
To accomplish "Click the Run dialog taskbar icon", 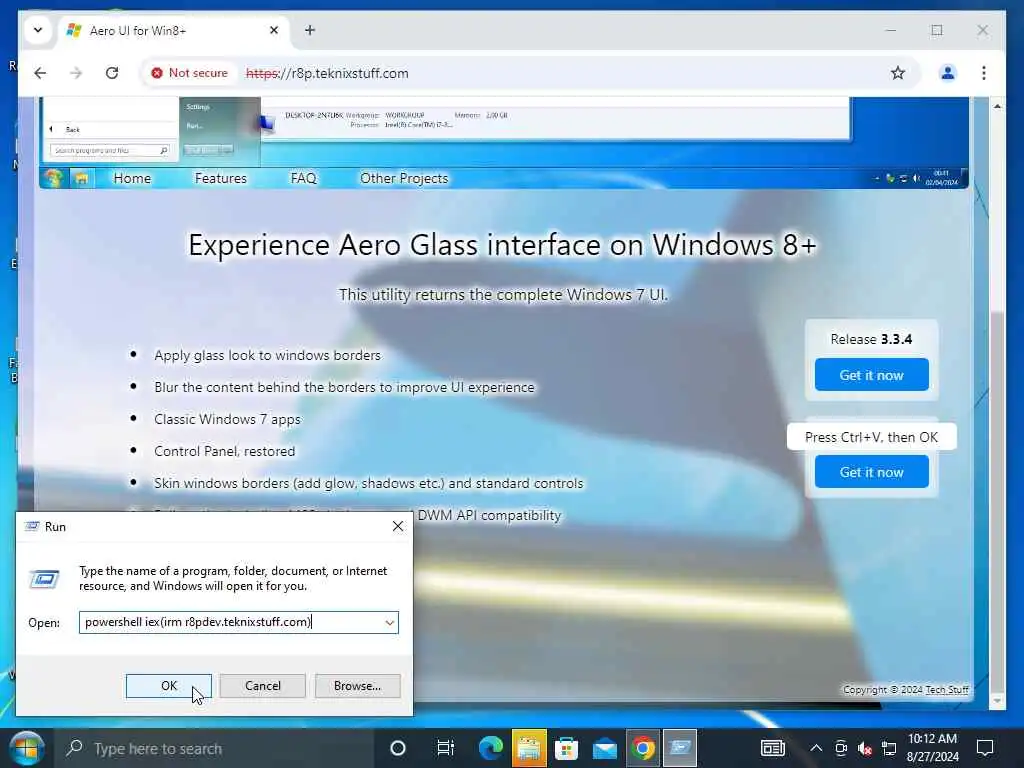I will click(680, 748).
